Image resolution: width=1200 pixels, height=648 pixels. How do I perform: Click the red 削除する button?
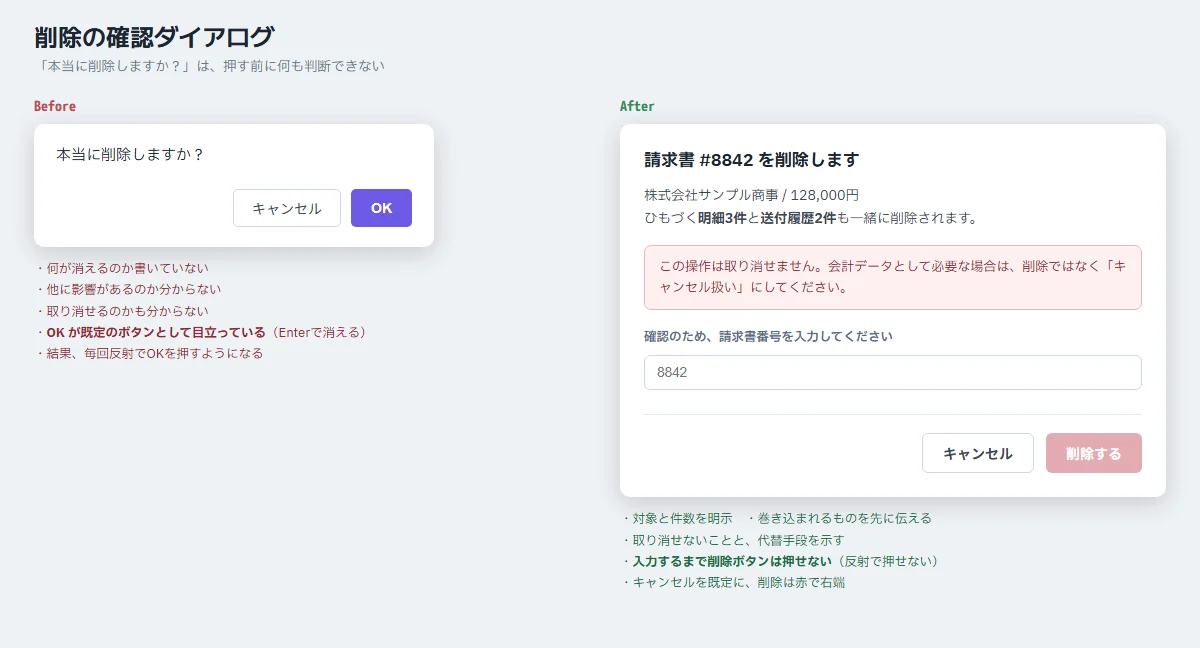coord(1094,453)
